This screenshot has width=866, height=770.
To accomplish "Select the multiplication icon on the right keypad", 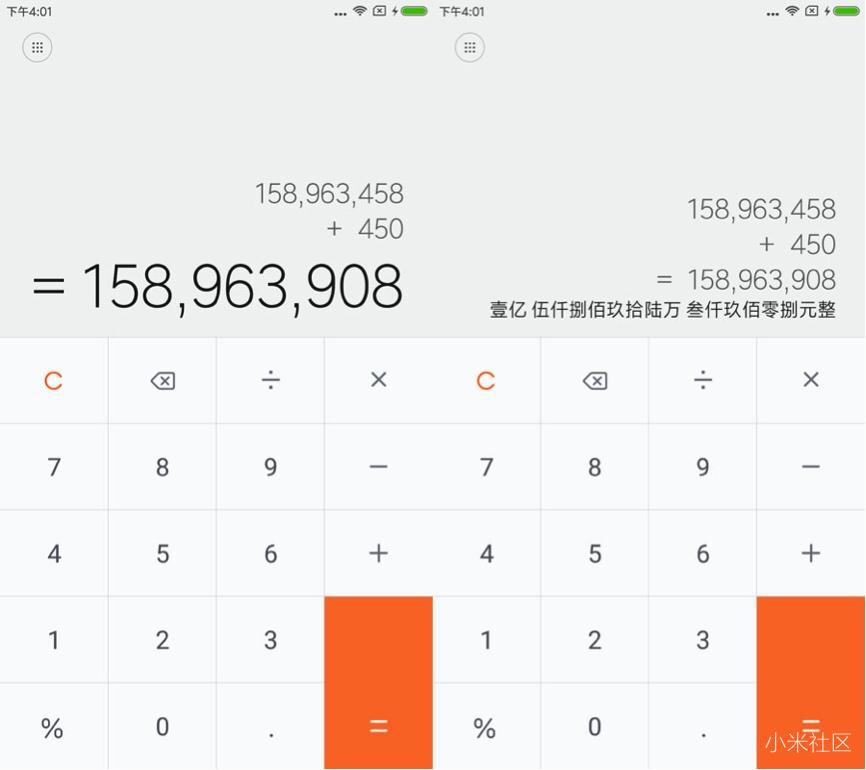I will (810, 380).
